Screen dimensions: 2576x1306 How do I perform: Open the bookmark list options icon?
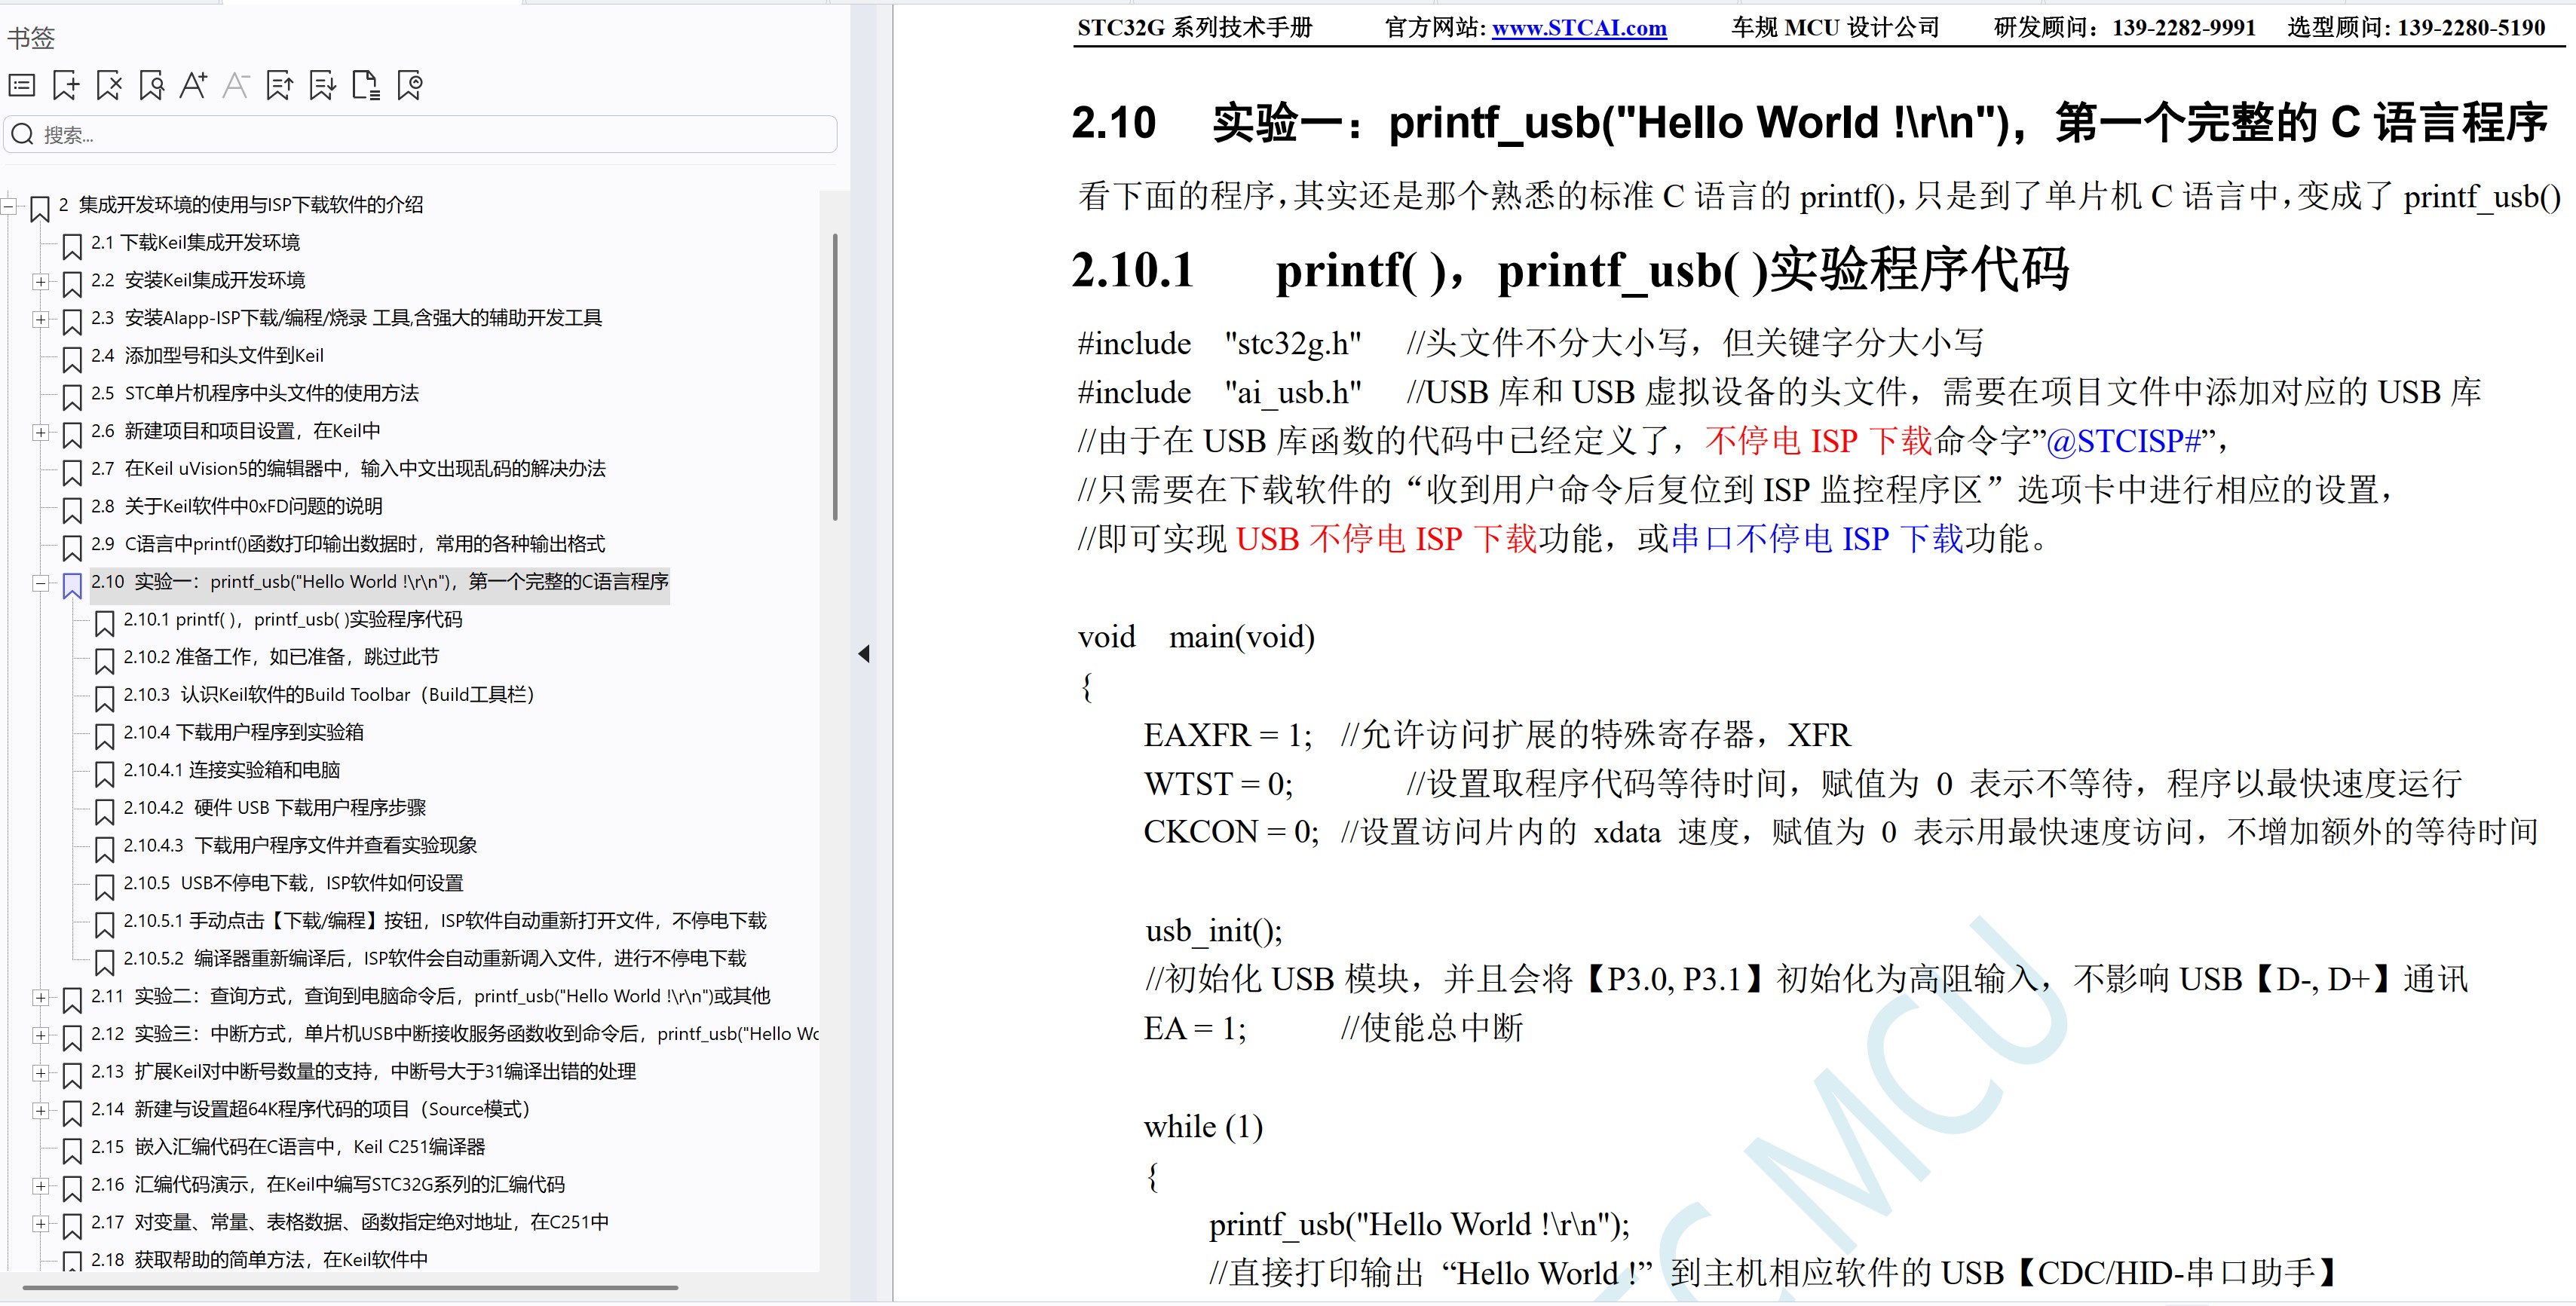(x=21, y=86)
